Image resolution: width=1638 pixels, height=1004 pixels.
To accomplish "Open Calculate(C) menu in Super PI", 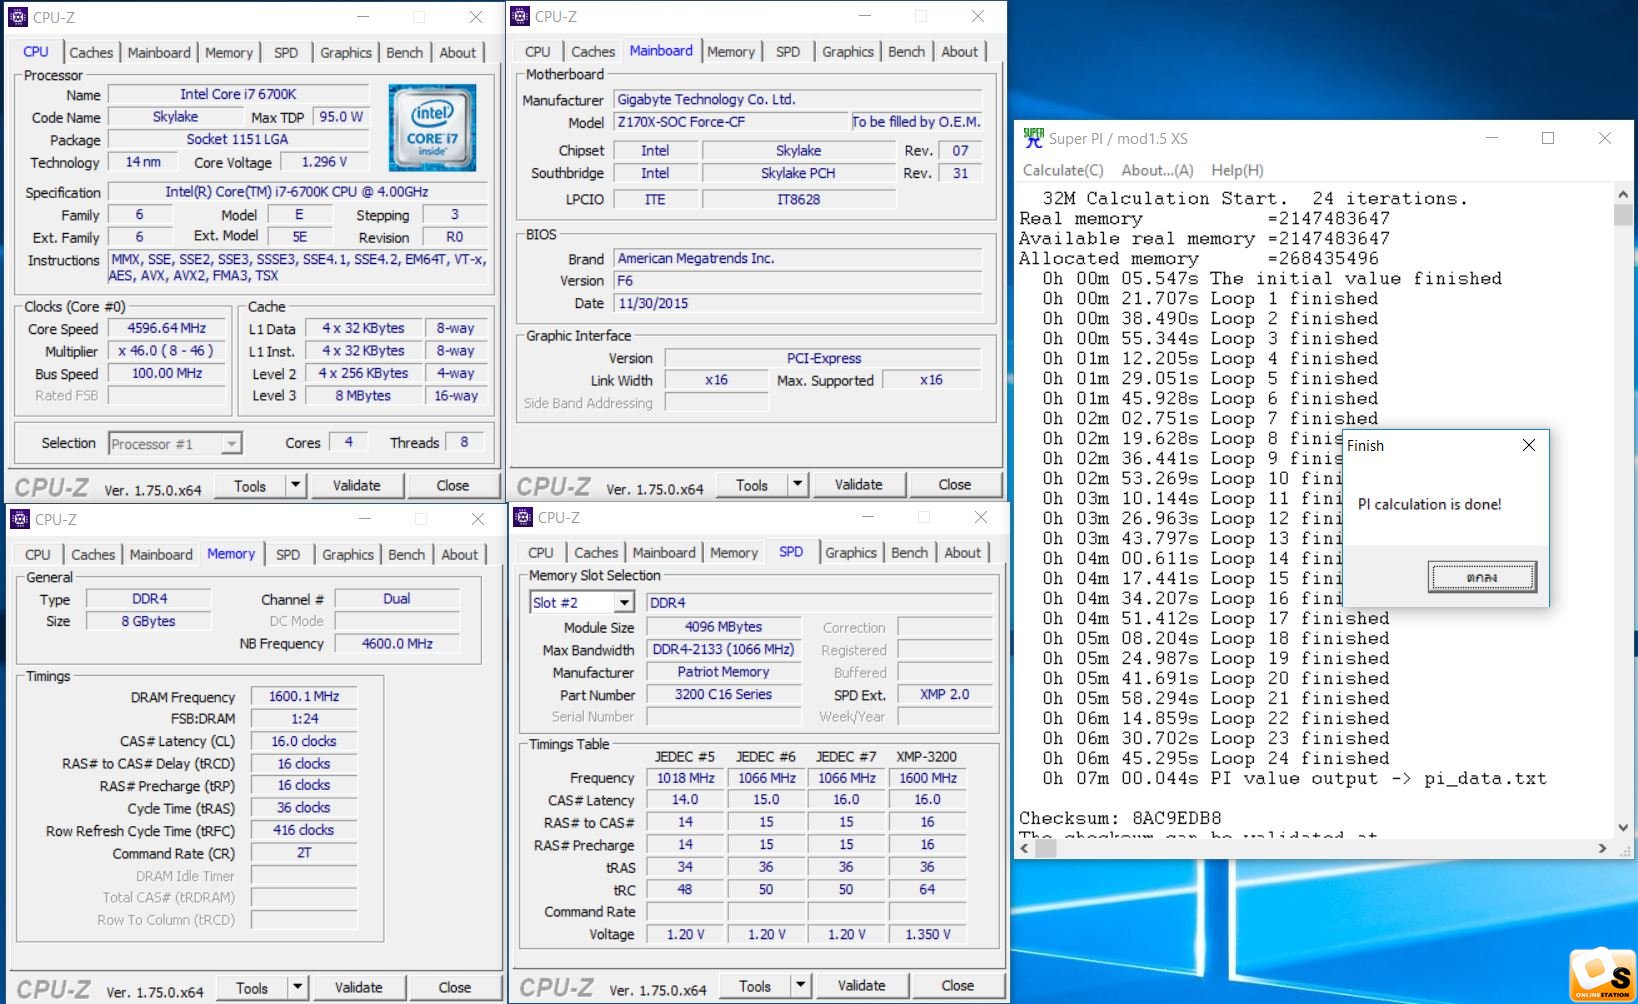I will click(1063, 170).
